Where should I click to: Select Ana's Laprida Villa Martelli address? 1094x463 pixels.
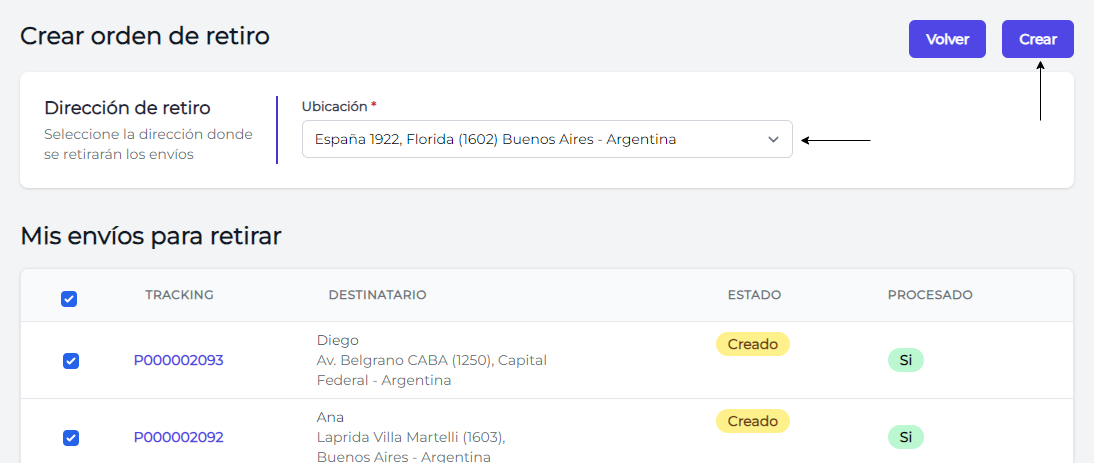coord(411,437)
